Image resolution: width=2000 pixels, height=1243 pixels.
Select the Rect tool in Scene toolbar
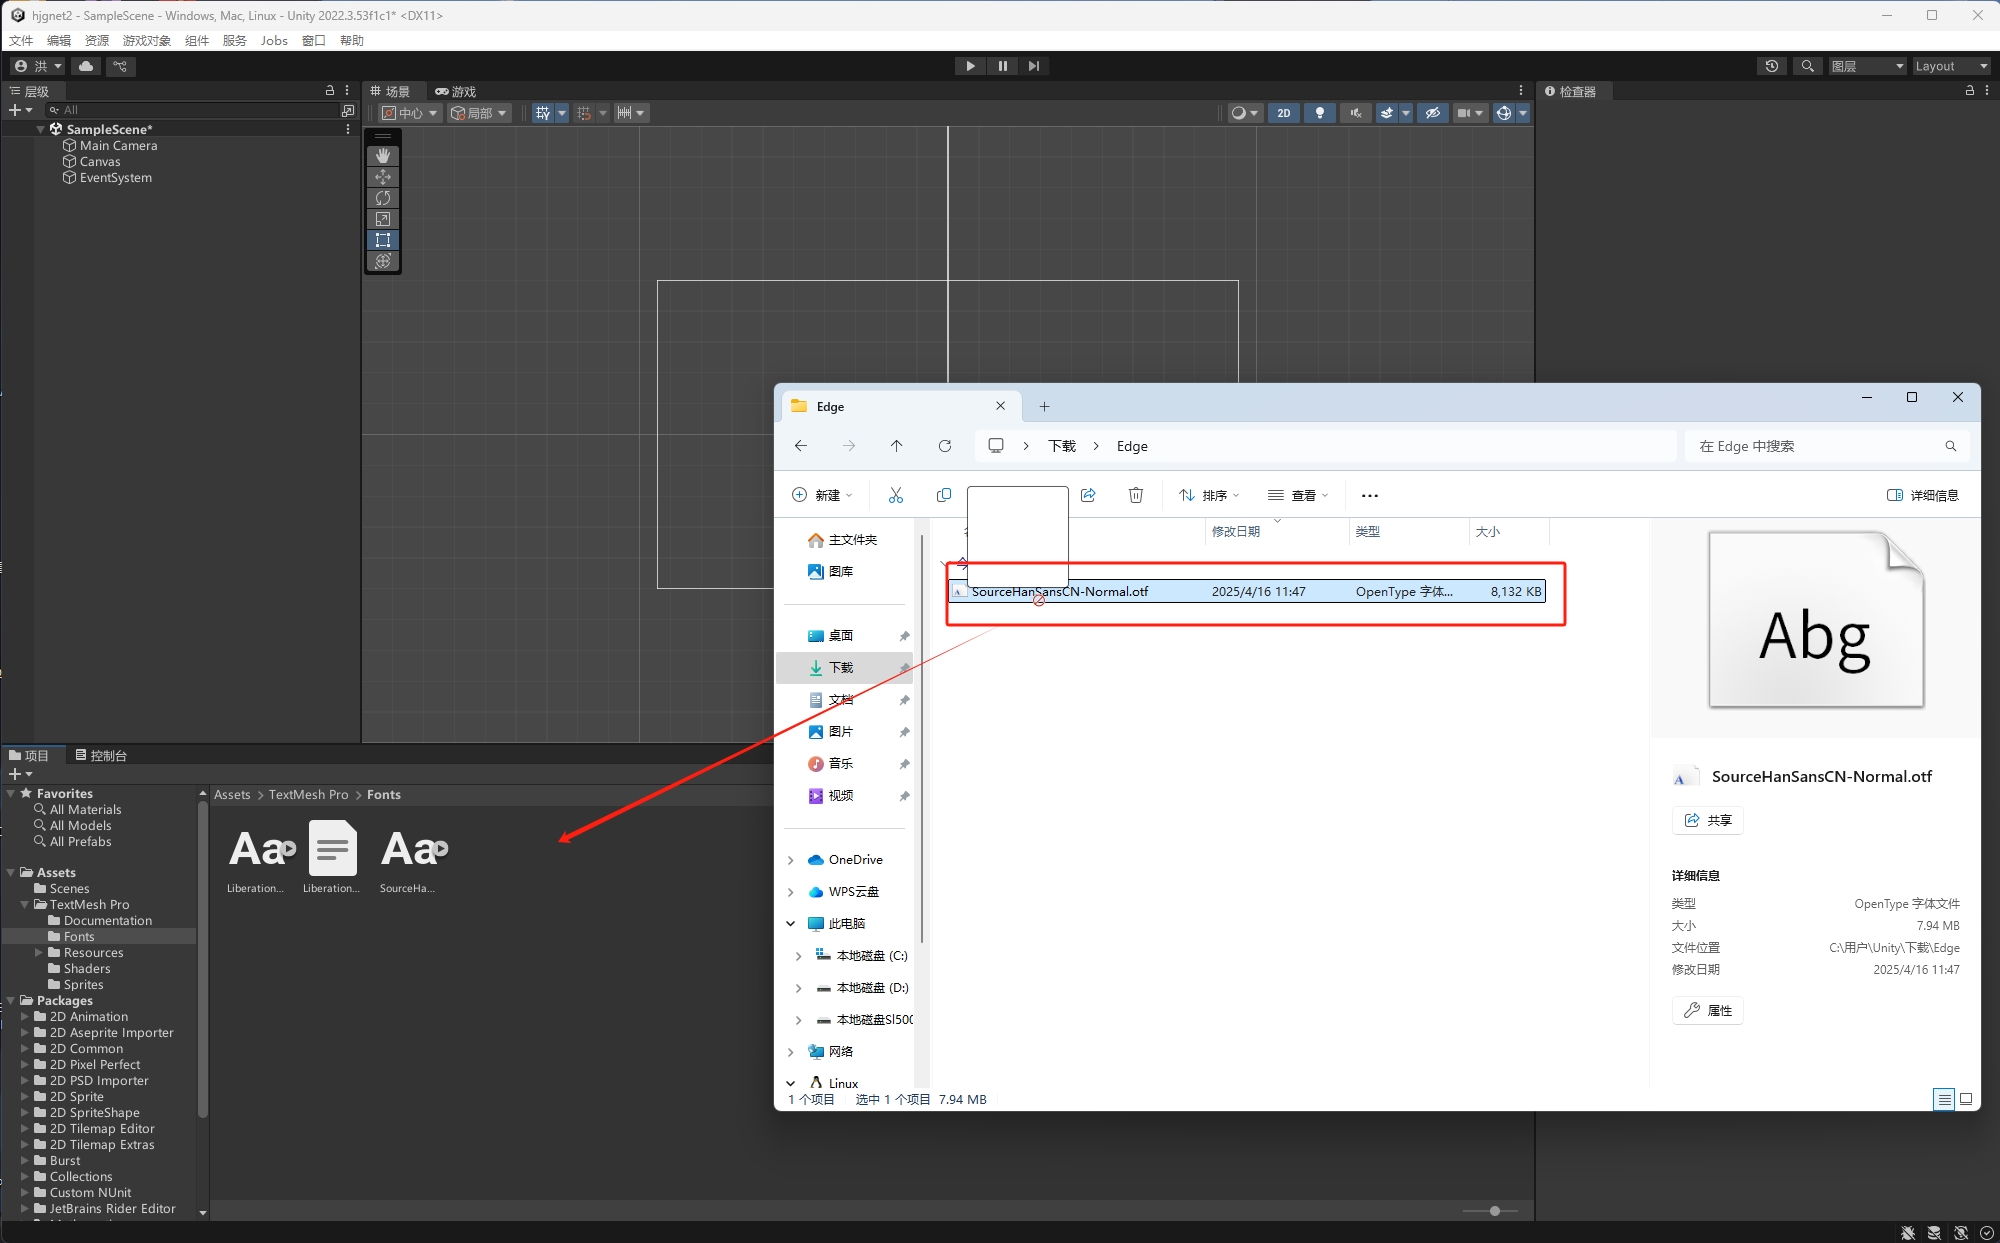[x=383, y=240]
